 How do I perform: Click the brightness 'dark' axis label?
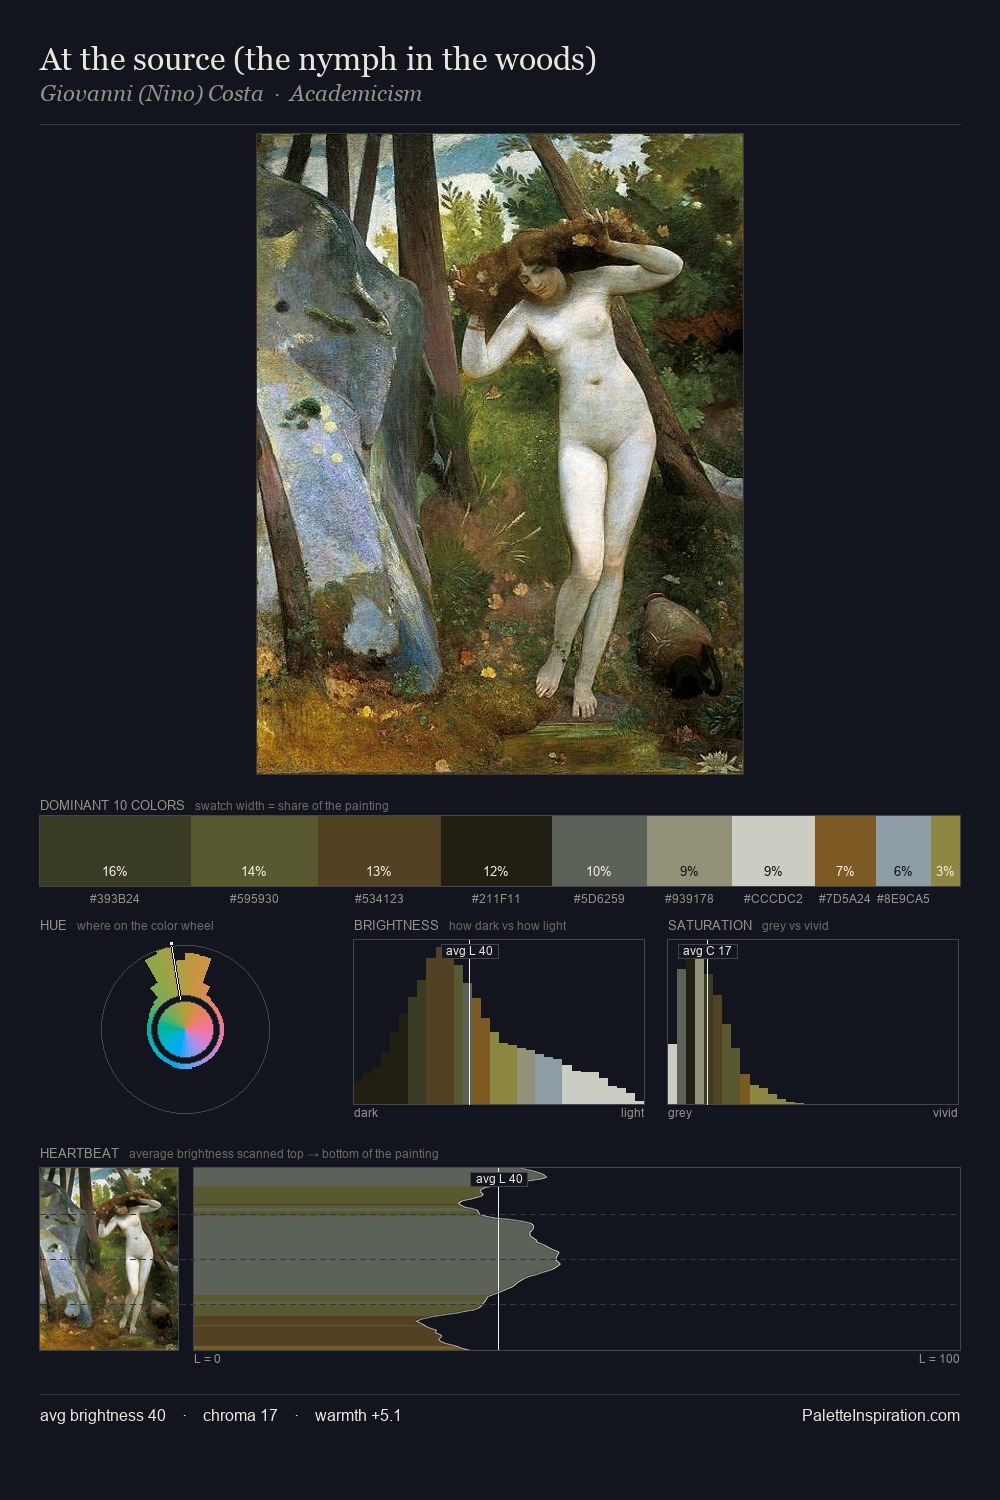366,1113
